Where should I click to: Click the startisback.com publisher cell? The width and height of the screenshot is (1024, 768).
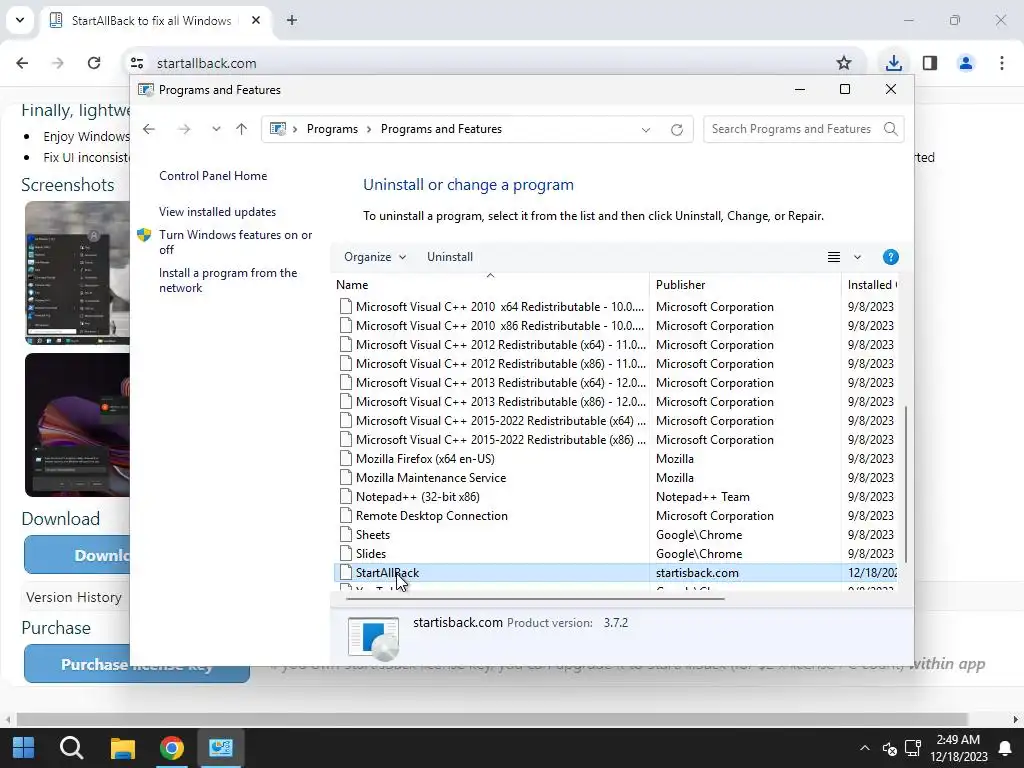point(697,573)
